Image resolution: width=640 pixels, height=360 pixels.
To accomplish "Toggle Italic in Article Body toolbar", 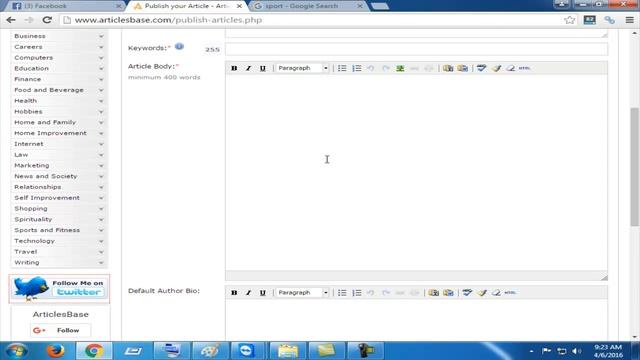I will (248, 68).
